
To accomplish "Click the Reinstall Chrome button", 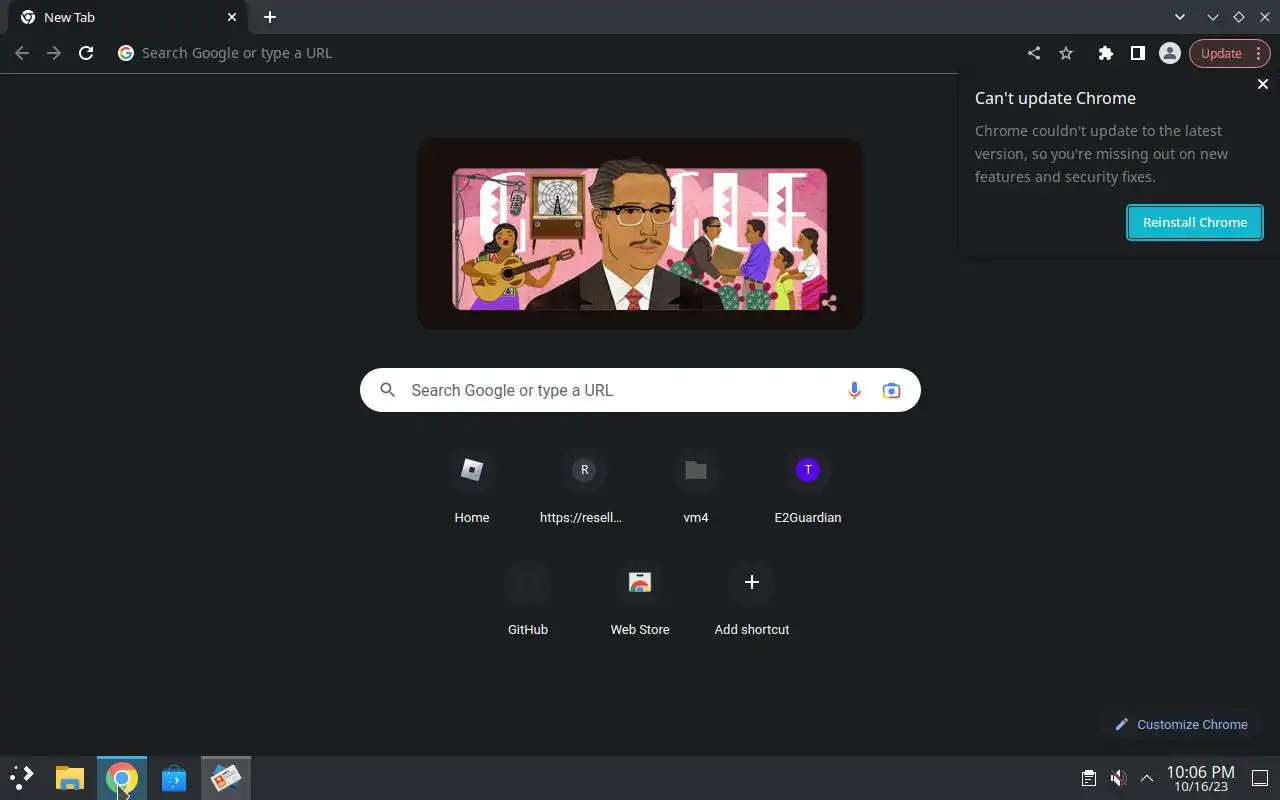I will [1195, 222].
